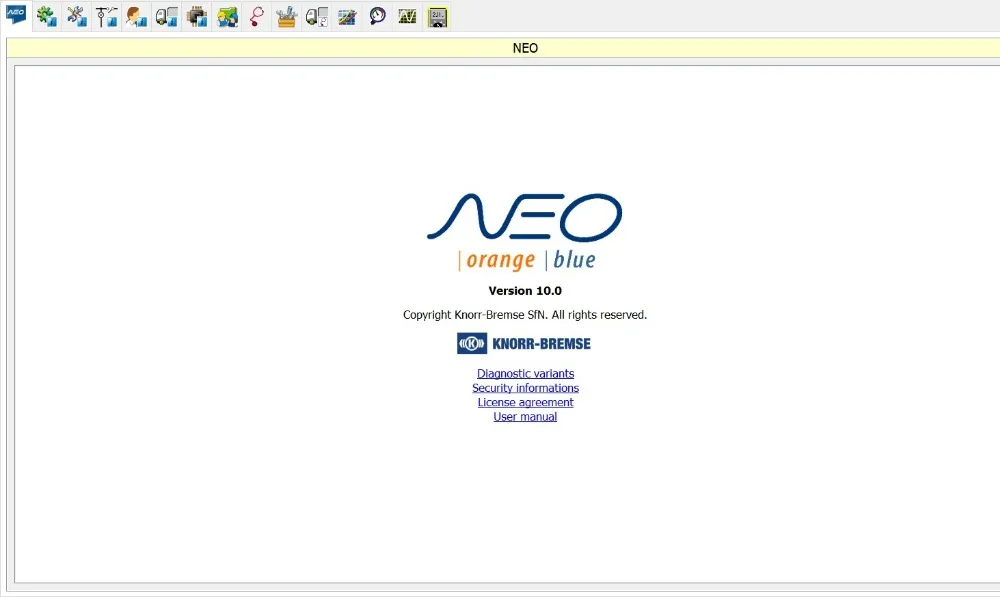Select the wiring schematic info icon
The image size is (1000, 597).
107,16
